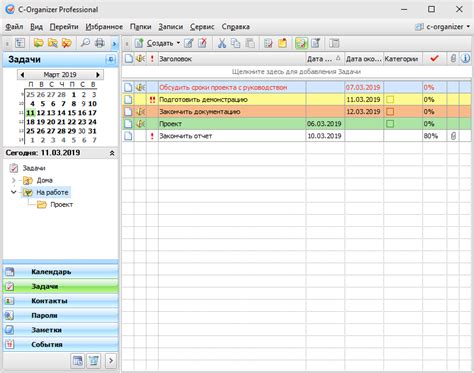Click the mark task completed icon
474x373 pixels.
268,43
